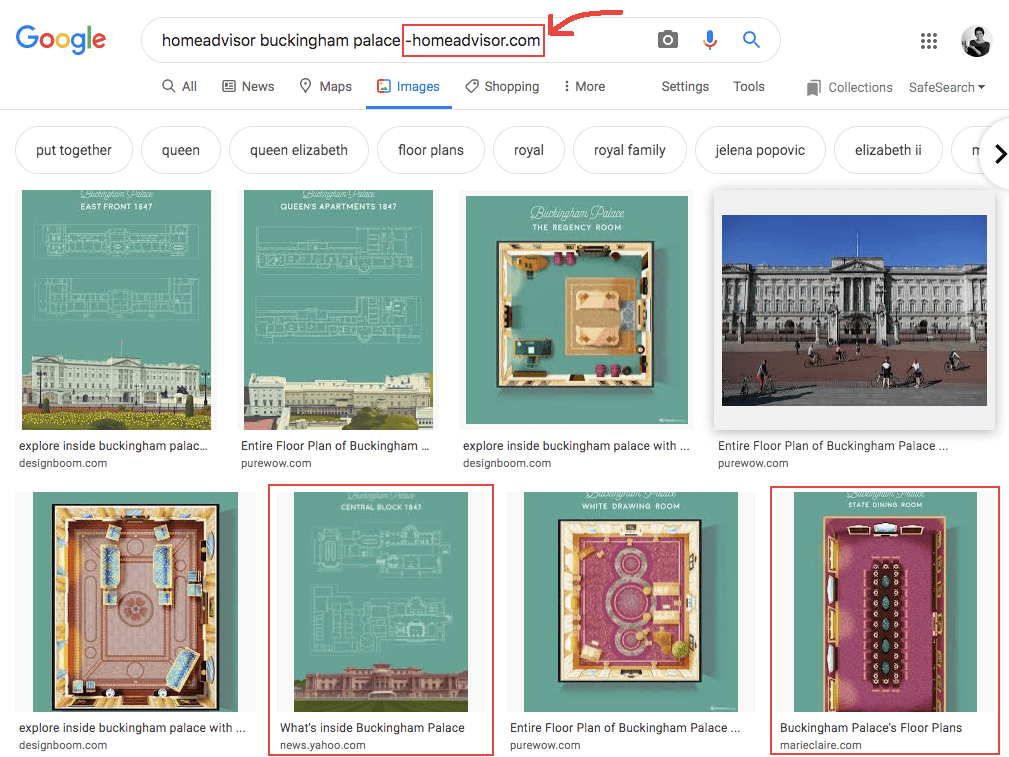Image resolution: width=1009 pixels, height=757 pixels.
Task: Click title under Queen's Apartments image
Action: click(335, 445)
